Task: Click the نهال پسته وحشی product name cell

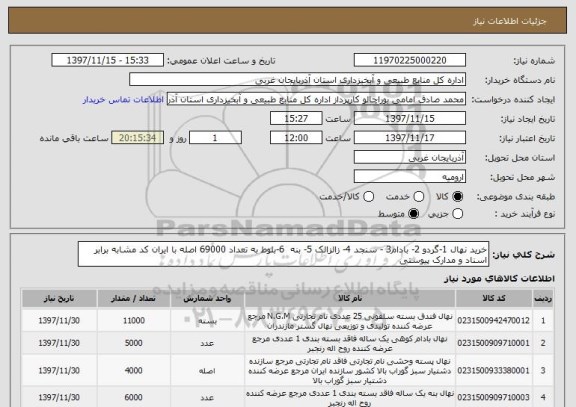Action: pyautogui.click(x=350, y=371)
